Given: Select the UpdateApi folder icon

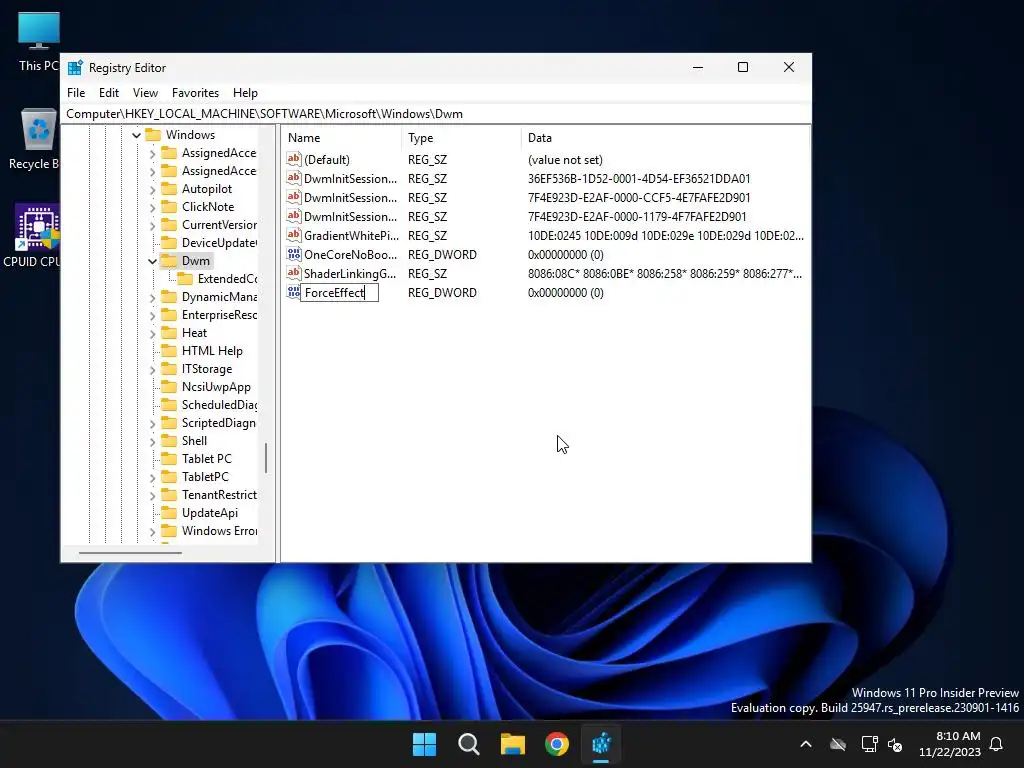Looking at the screenshot, I should click(169, 513).
